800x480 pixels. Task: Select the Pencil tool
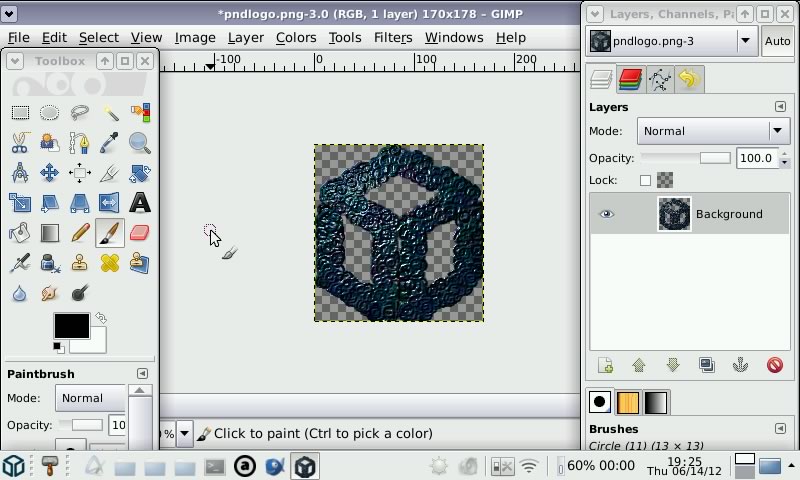pos(80,233)
